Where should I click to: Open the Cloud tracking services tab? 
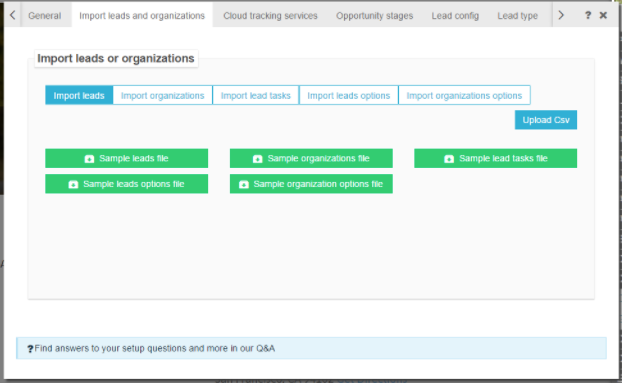click(x=270, y=15)
